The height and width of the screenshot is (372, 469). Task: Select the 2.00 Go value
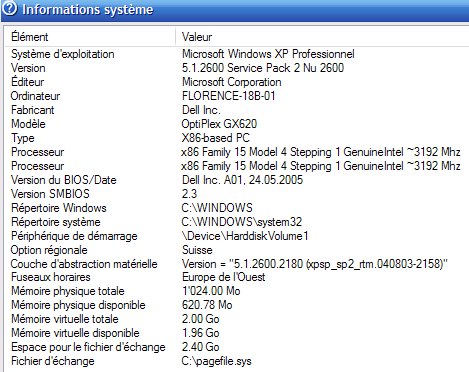click(201, 319)
